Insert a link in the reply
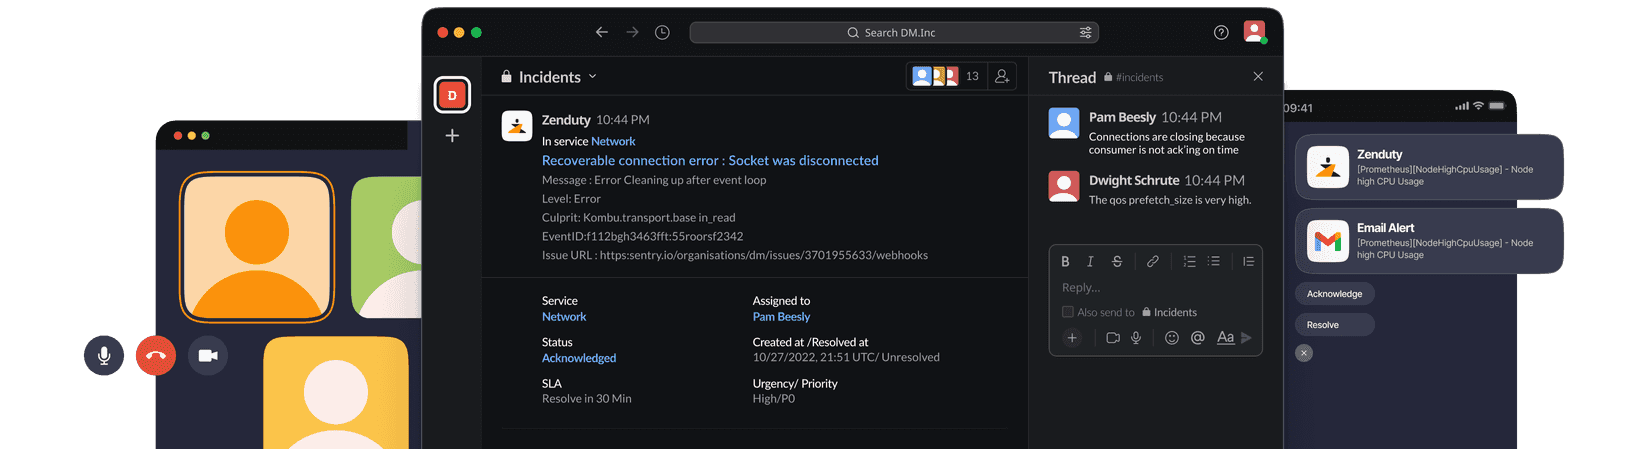This screenshot has width=1648, height=449. click(x=1152, y=261)
